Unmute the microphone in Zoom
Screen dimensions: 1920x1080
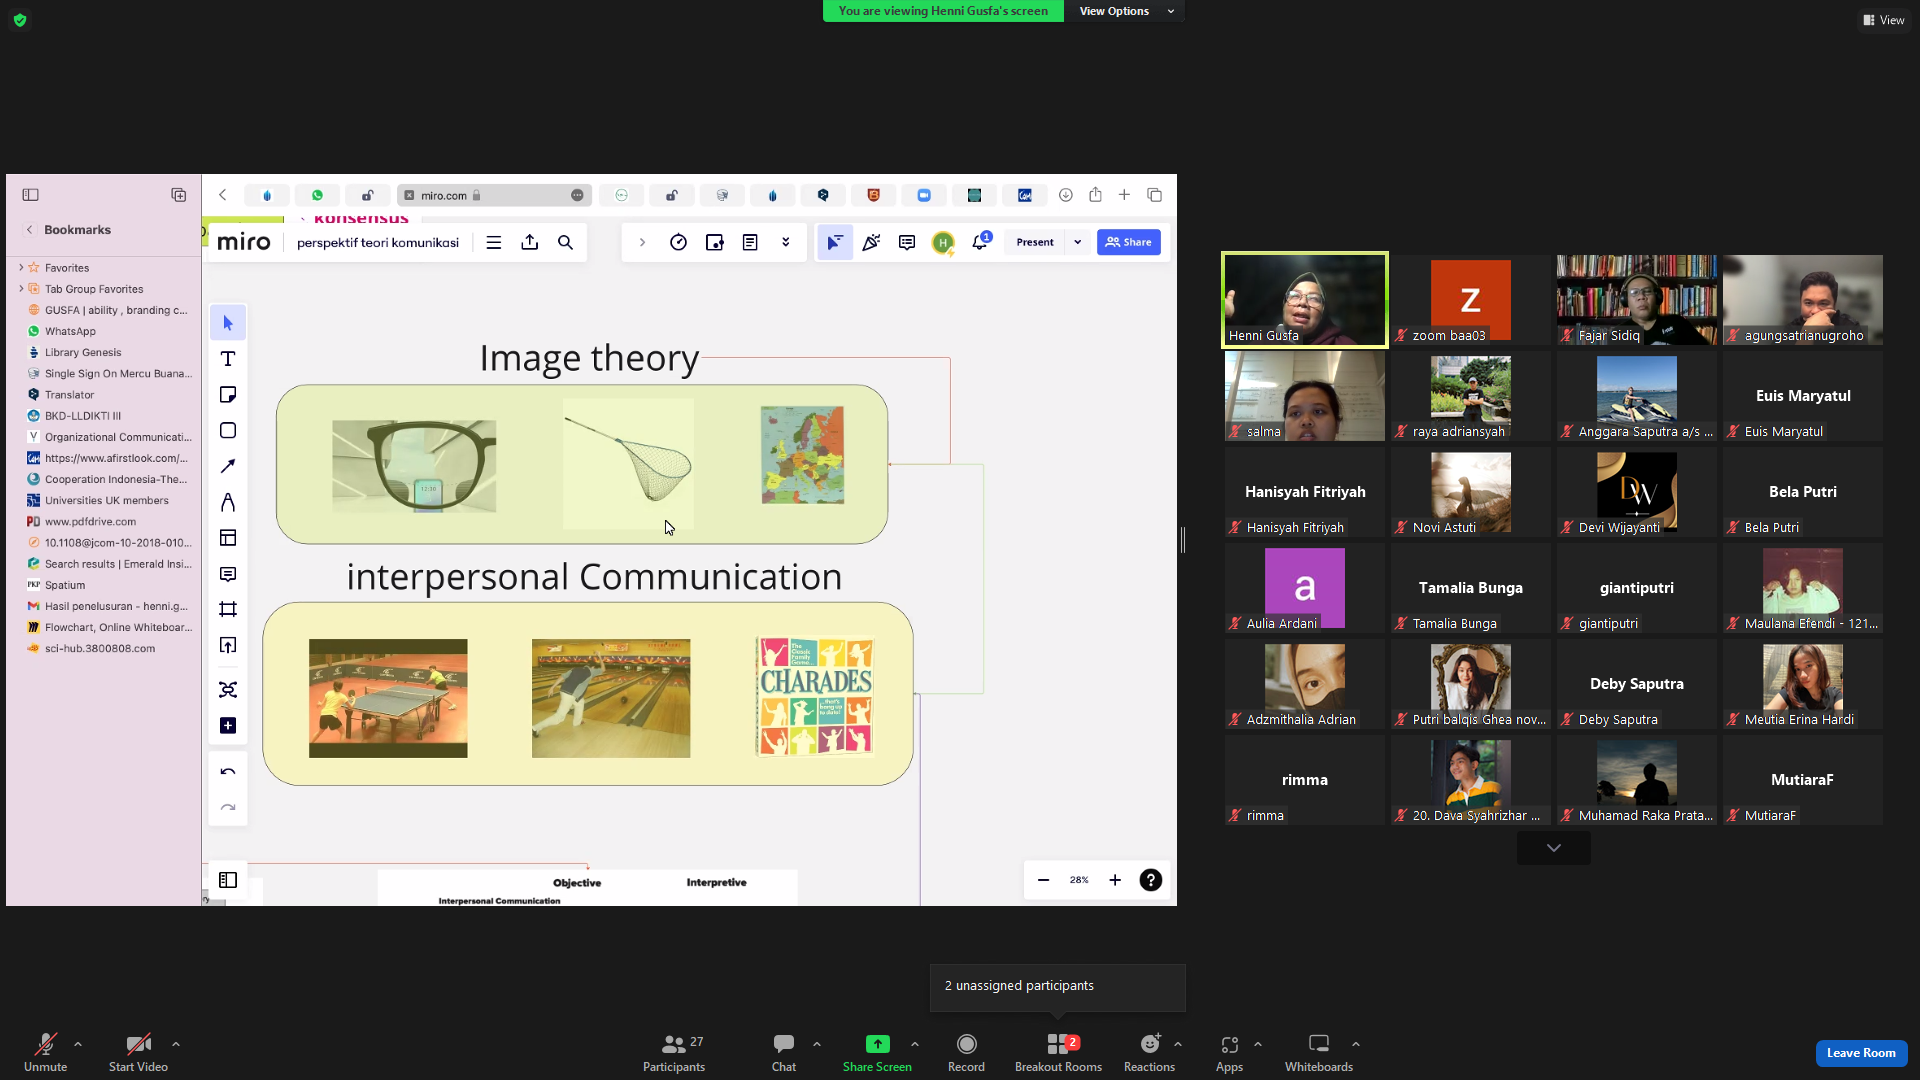click(46, 1052)
